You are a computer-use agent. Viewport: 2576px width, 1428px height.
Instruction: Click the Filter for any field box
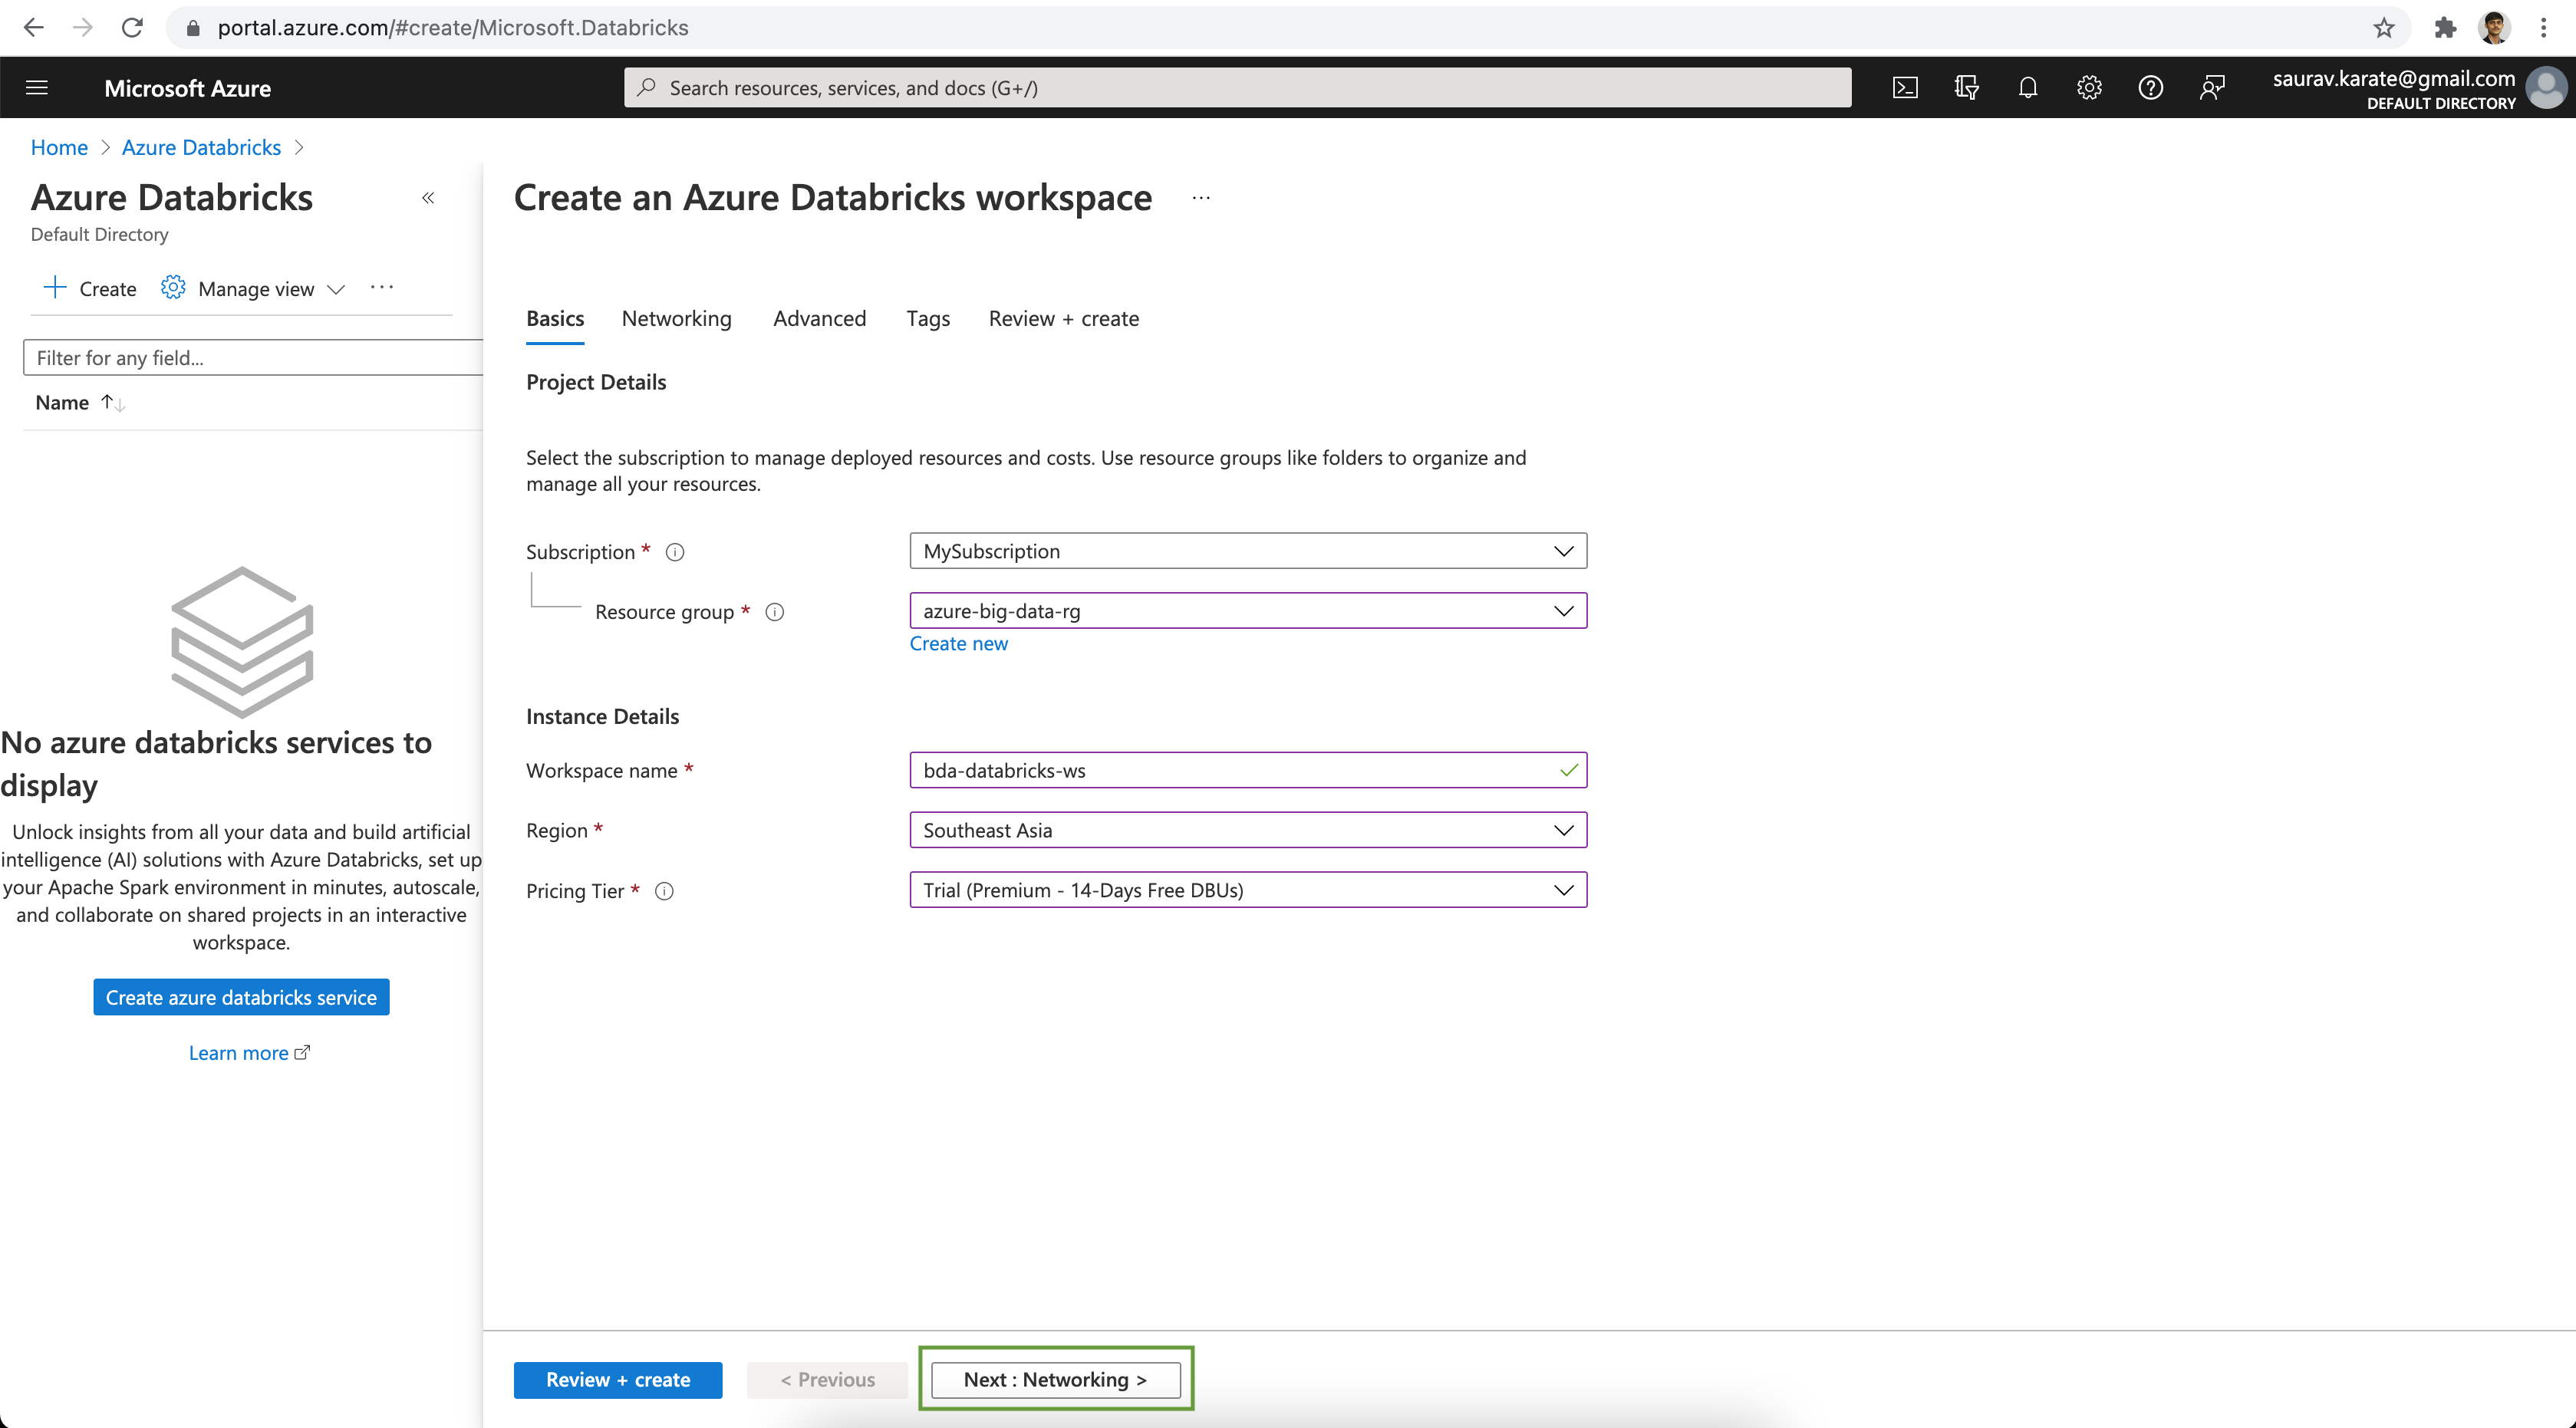point(253,357)
